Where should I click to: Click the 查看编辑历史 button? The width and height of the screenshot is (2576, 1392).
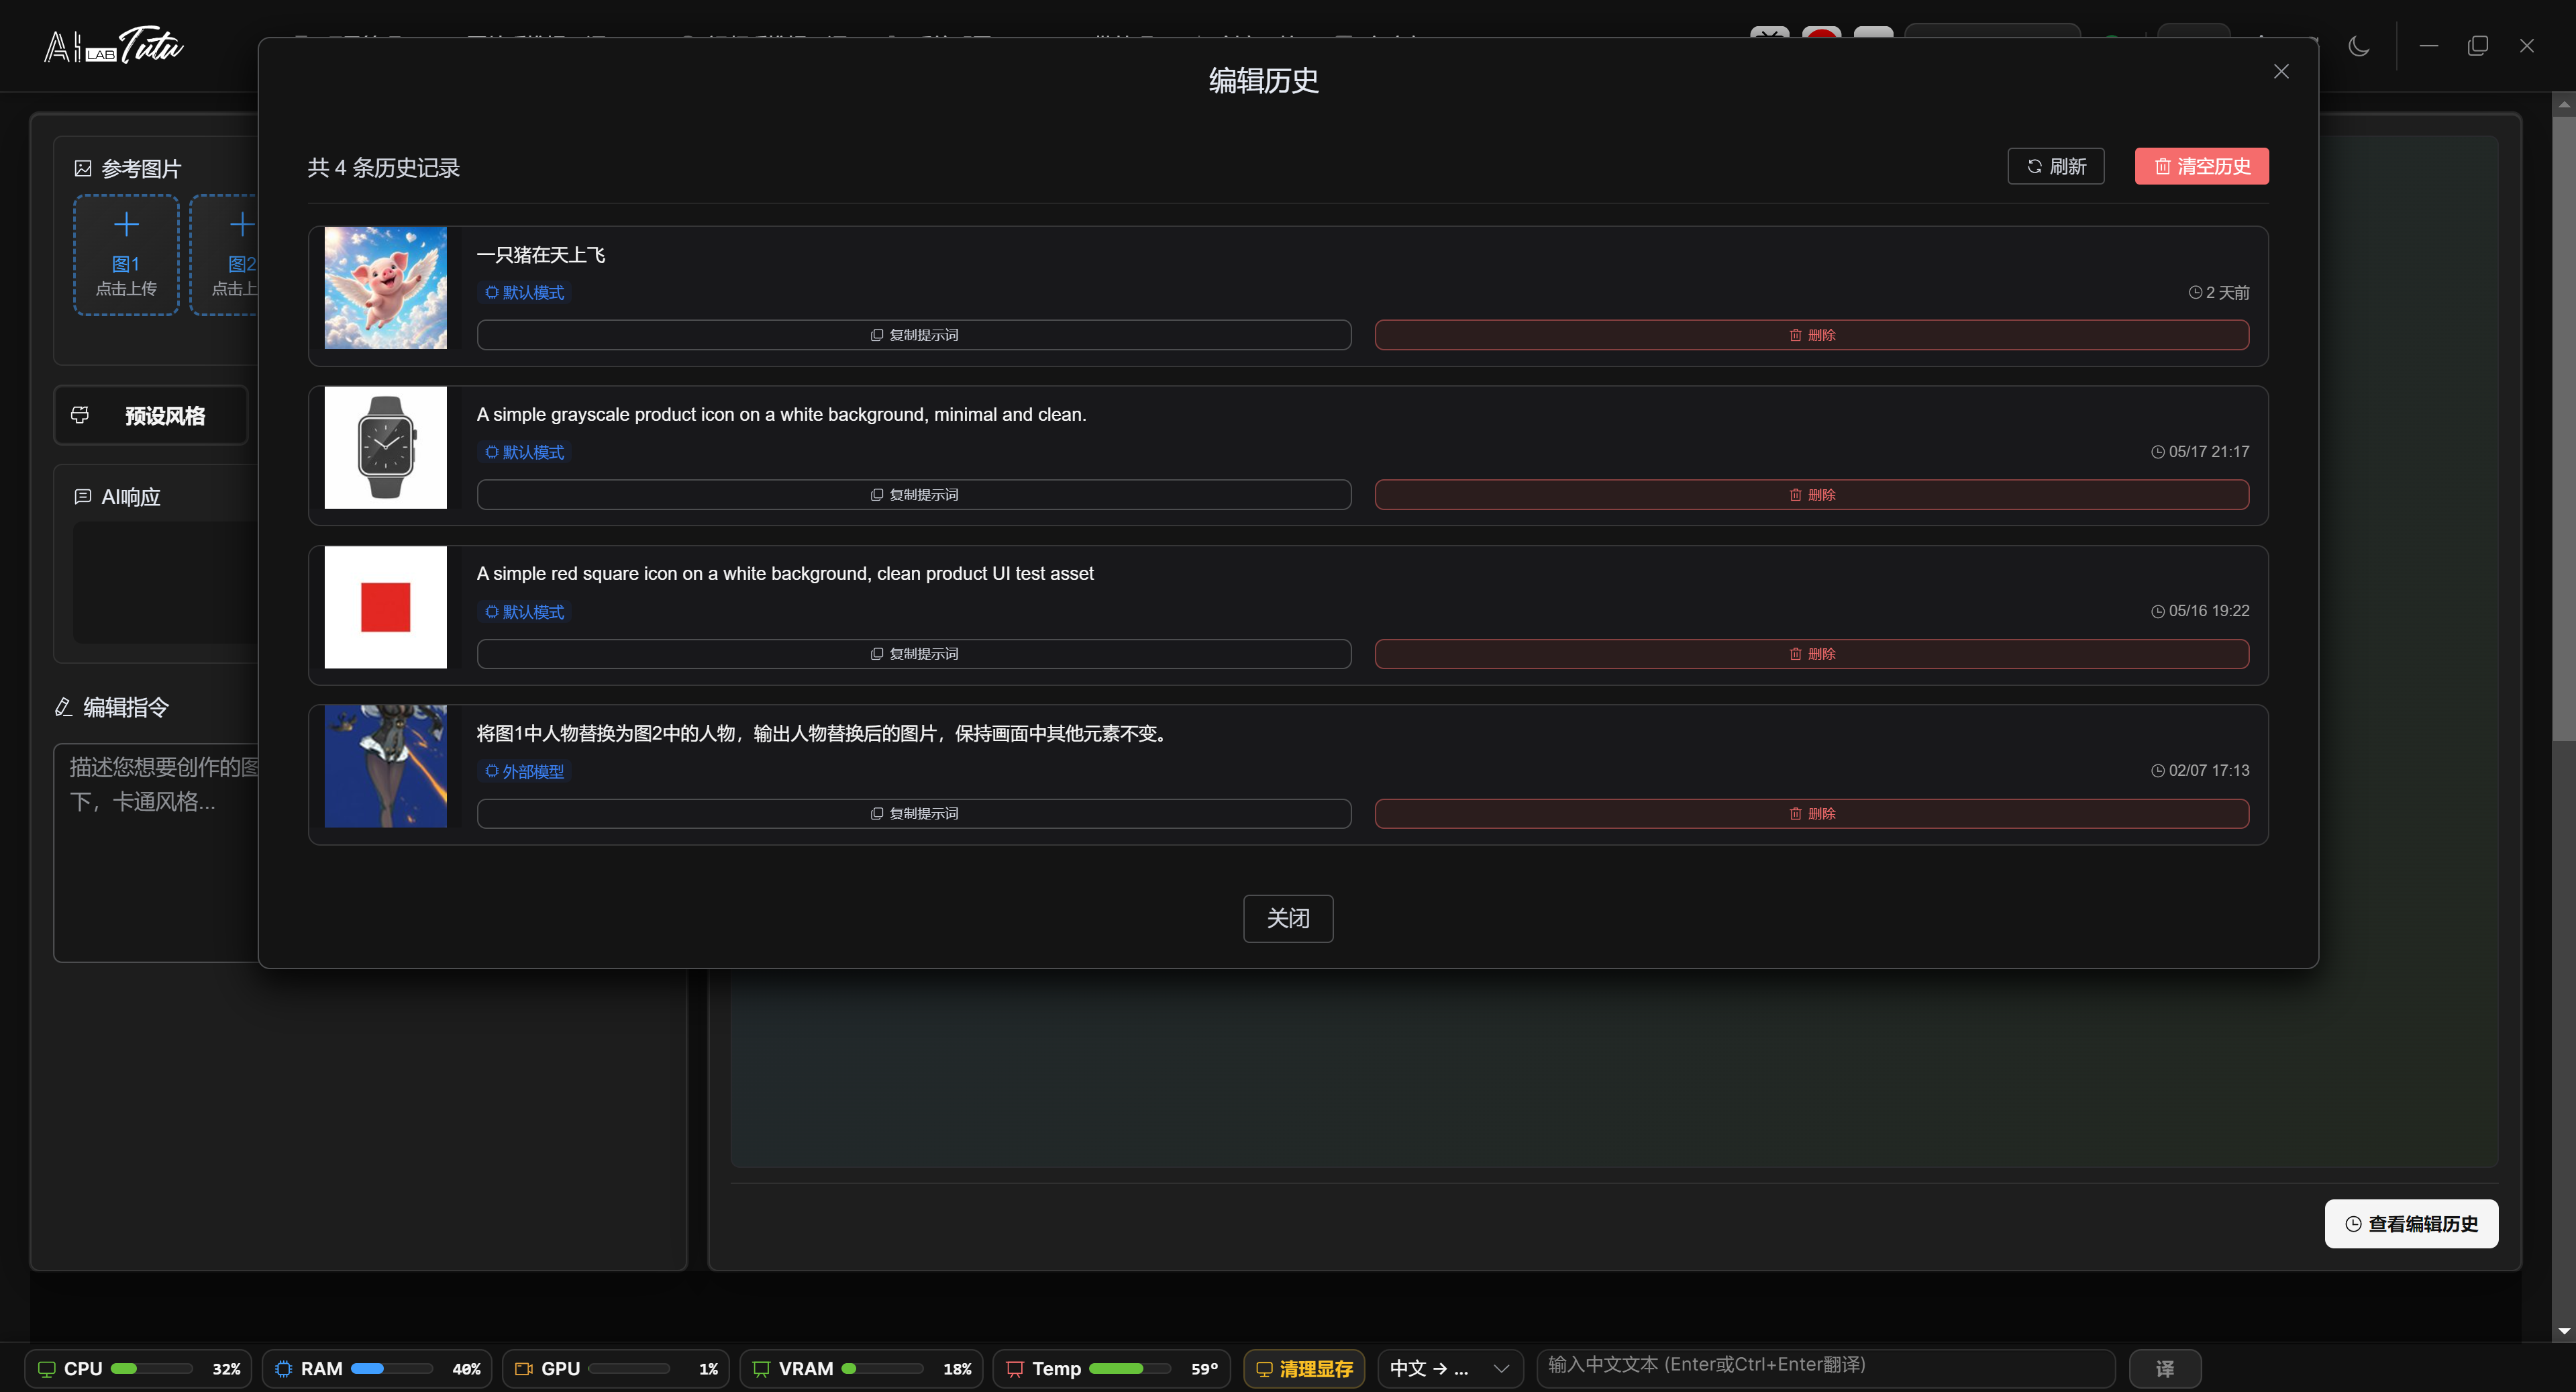pyautogui.click(x=2411, y=1224)
